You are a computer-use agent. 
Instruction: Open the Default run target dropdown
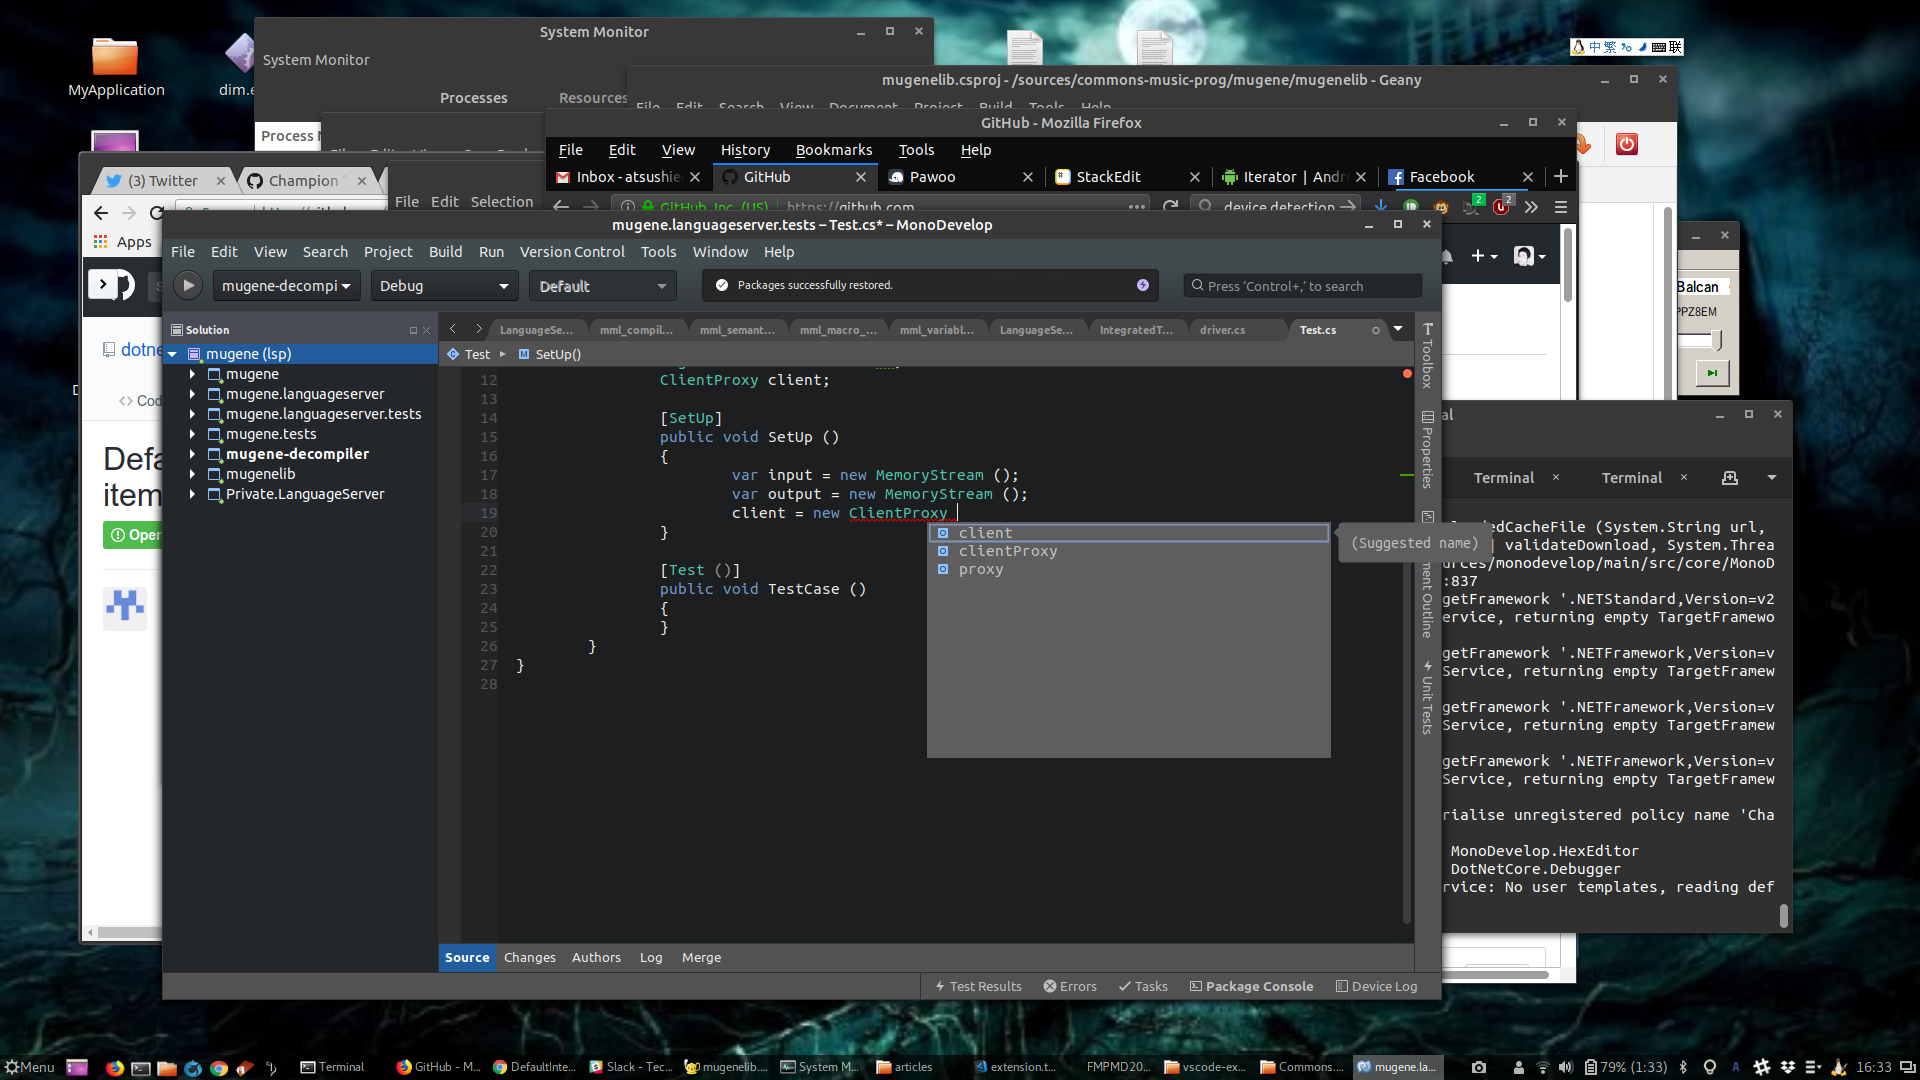pos(602,285)
